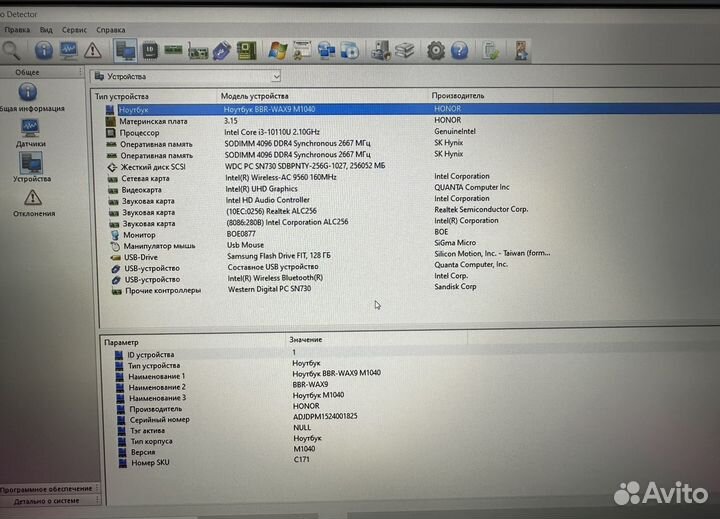Sort by the Тип устройства column header
This screenshot has width=720, height=519.
[x=122, y=96]
